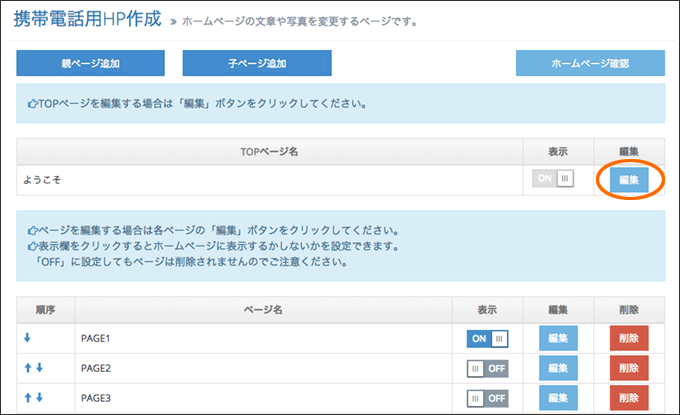Screen dimensions: 680x415
Task: Edit PAGE3 with the 編集 button
Action: coord(558,398)
